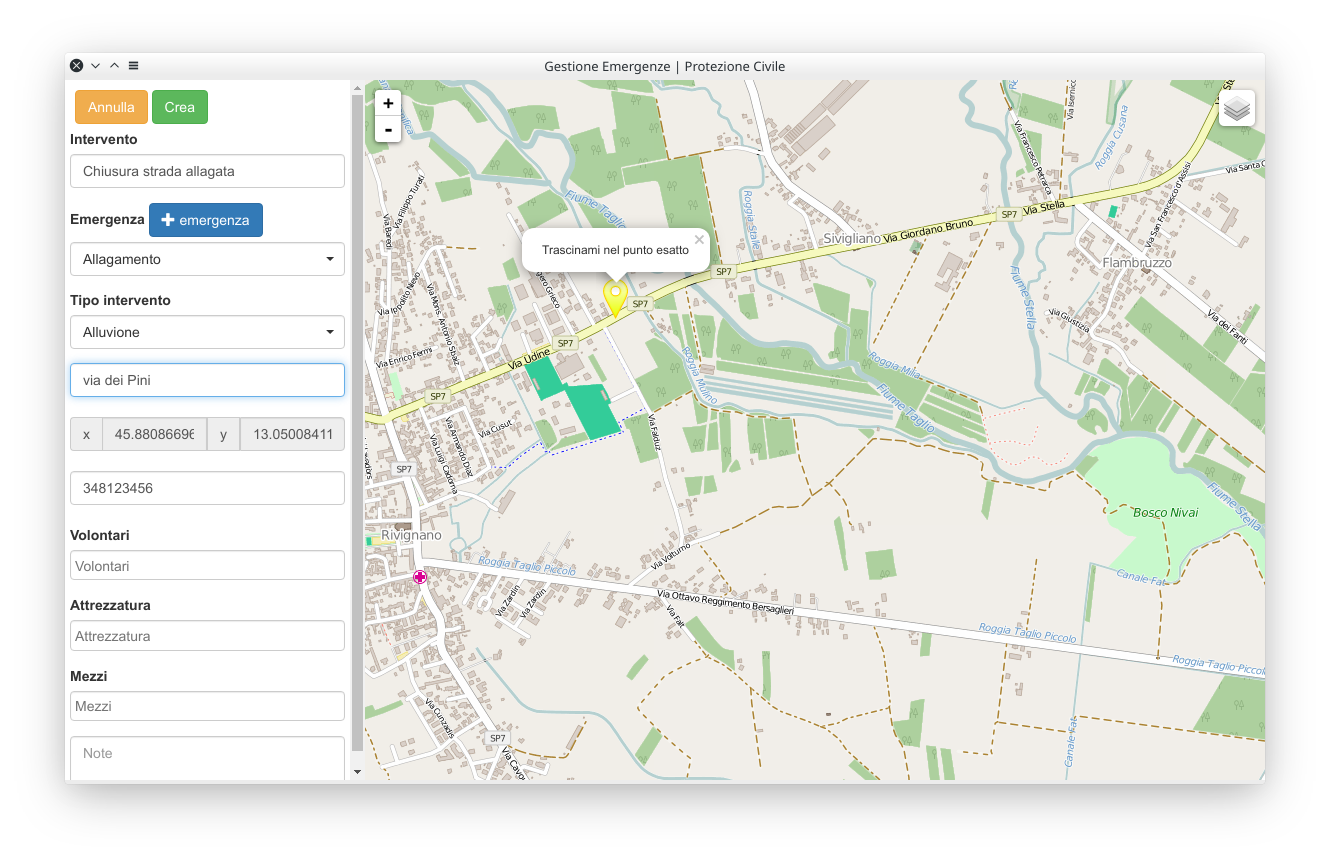This screenshot has width=1330, height=861.
Task: Click the window keep-below chevron in title bar
Action: (95, 66)
